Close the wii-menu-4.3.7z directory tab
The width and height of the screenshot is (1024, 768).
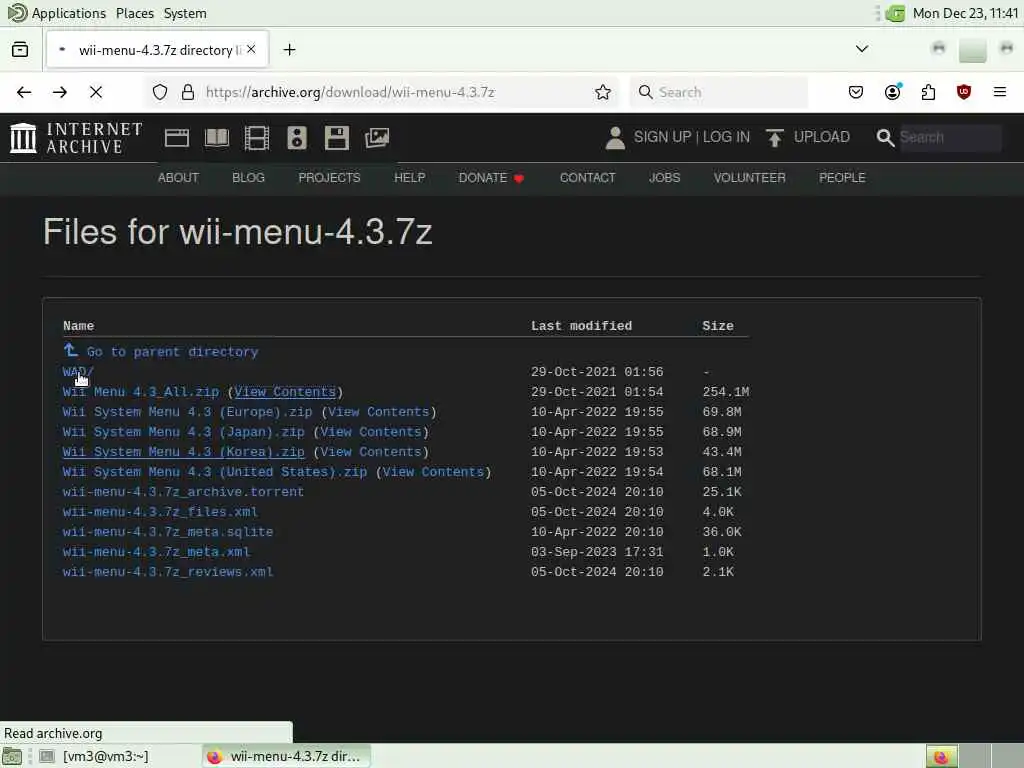pyautogui.click(x=251, y=50)
